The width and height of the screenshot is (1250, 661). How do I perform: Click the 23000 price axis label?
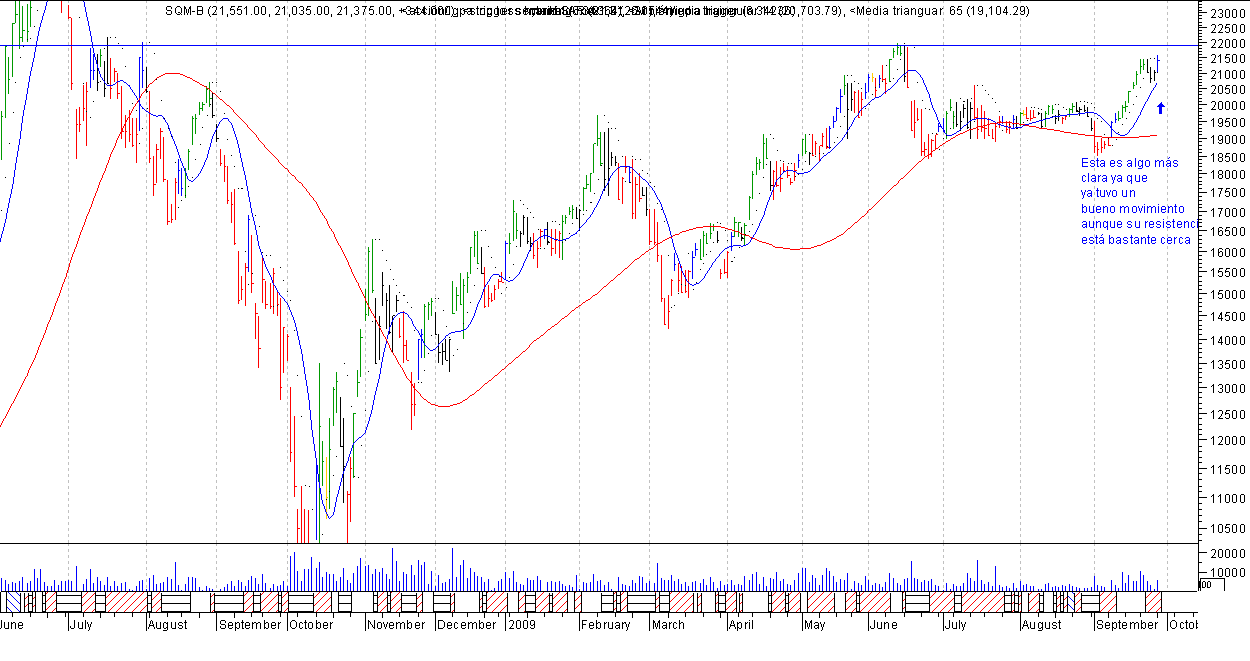tap(1226, 14)
